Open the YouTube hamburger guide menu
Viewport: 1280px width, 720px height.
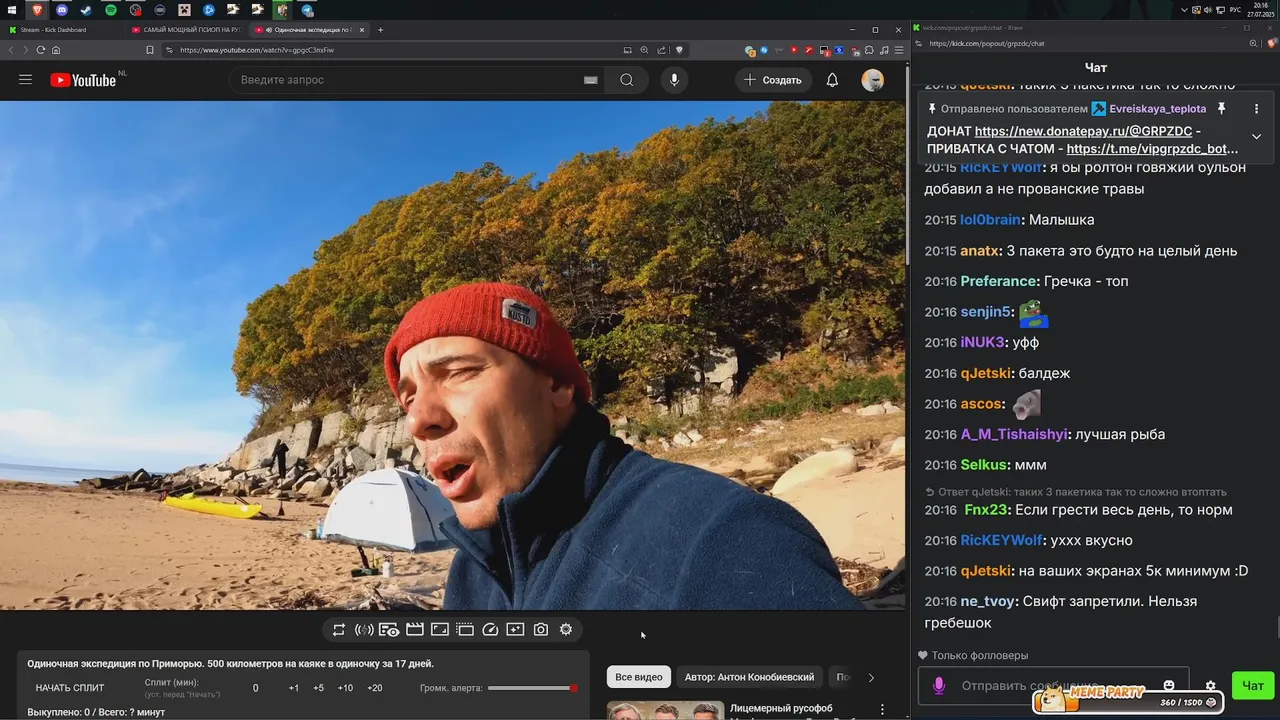pos(25,80)
